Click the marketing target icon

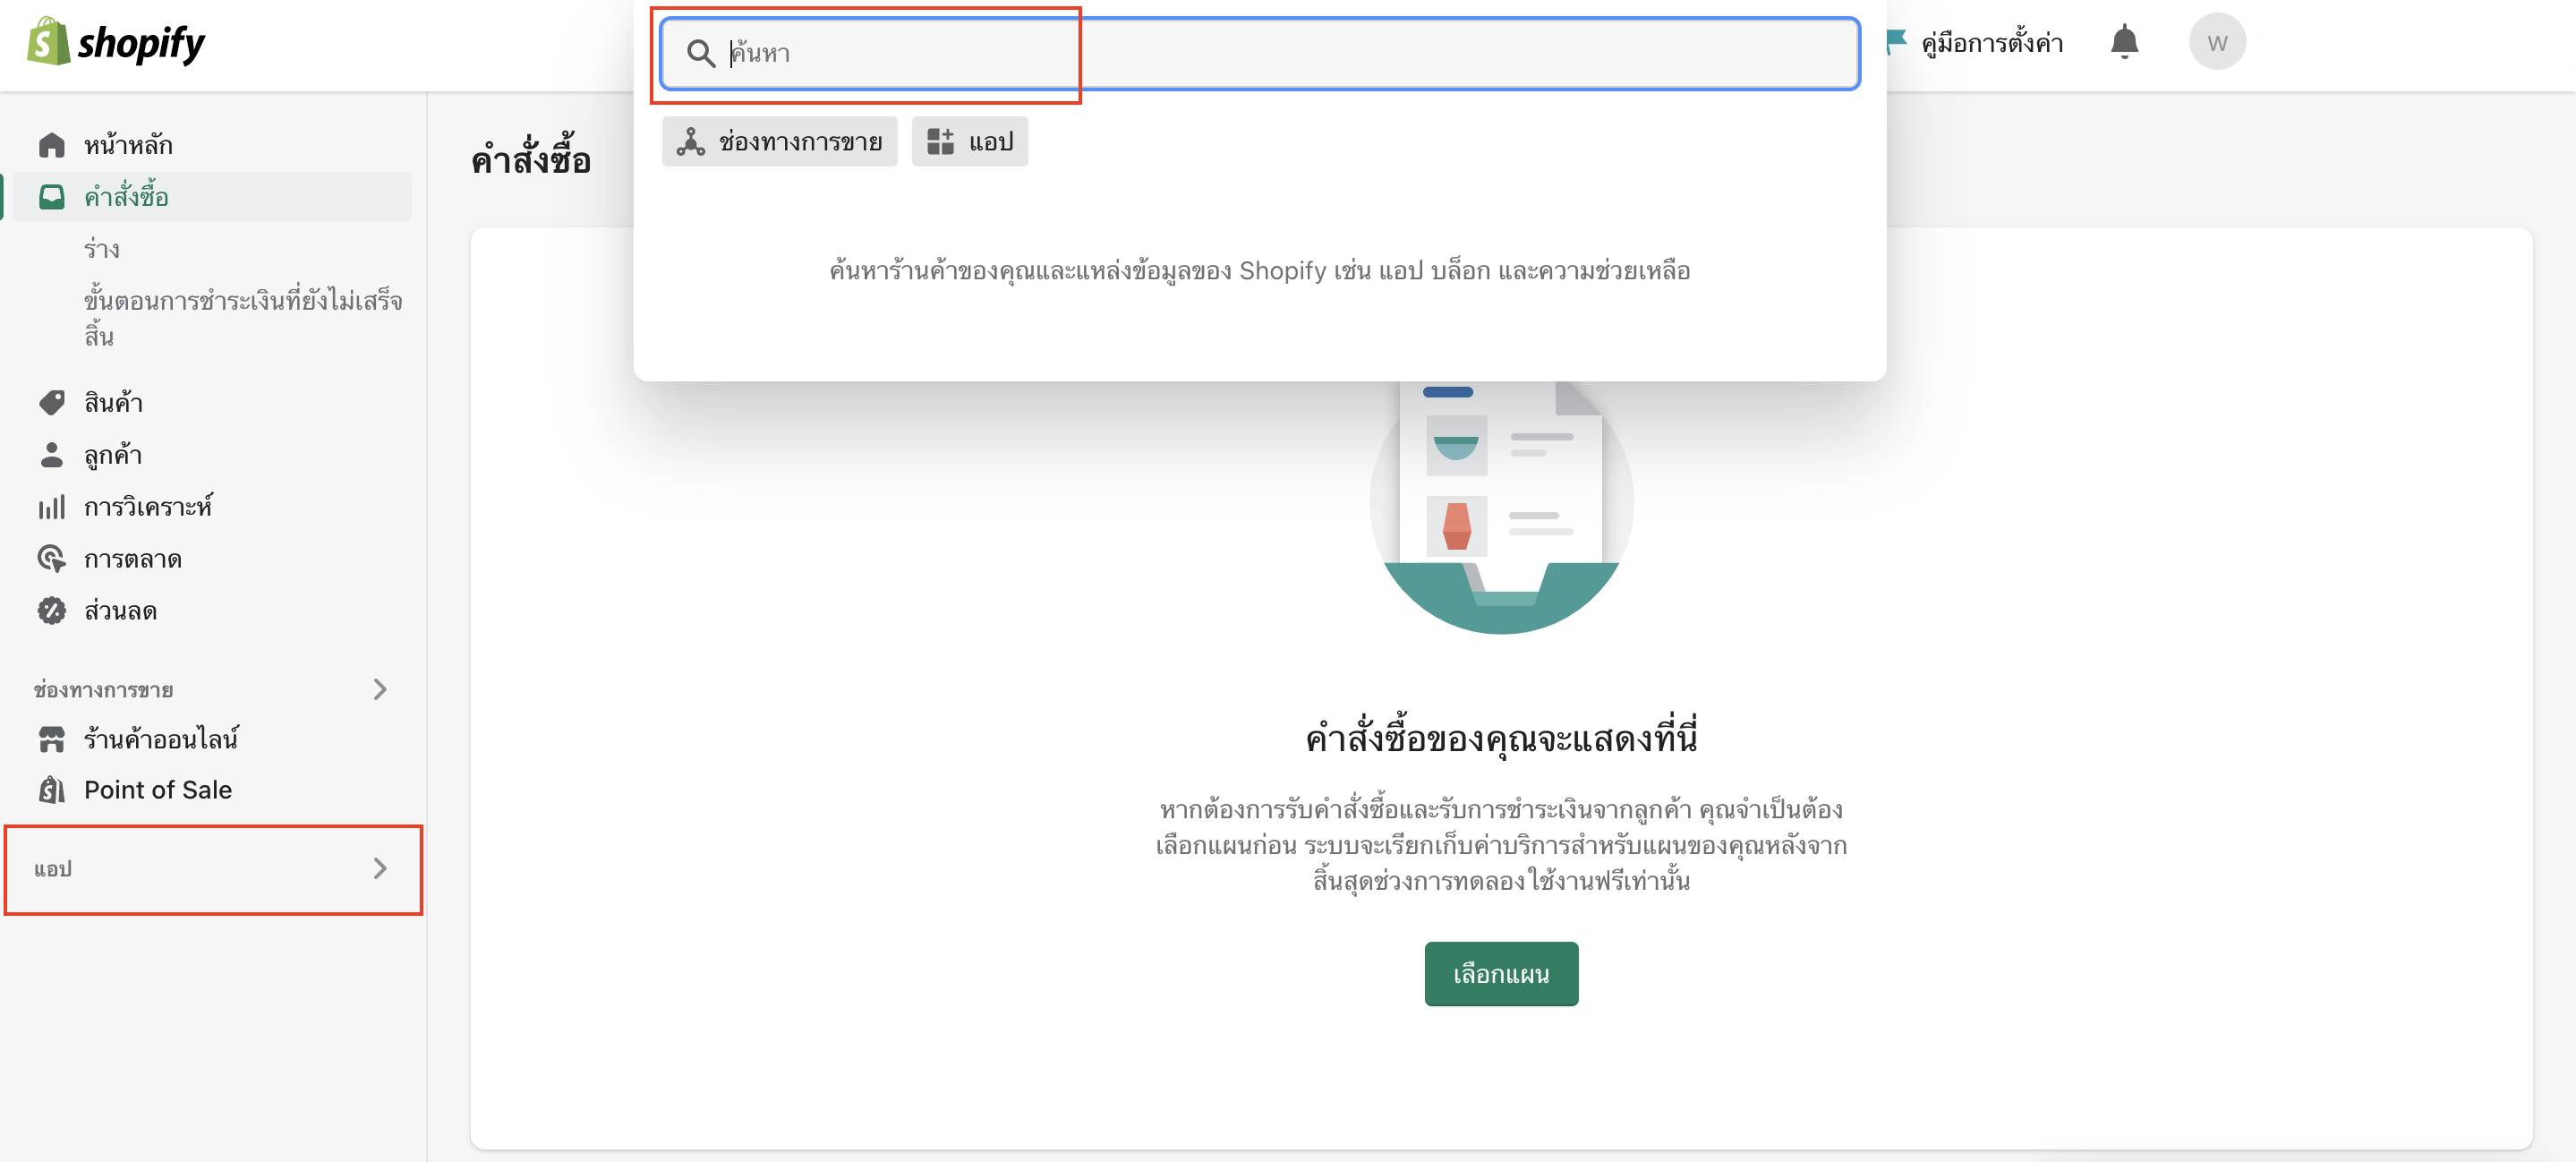(x=51, y=559)
